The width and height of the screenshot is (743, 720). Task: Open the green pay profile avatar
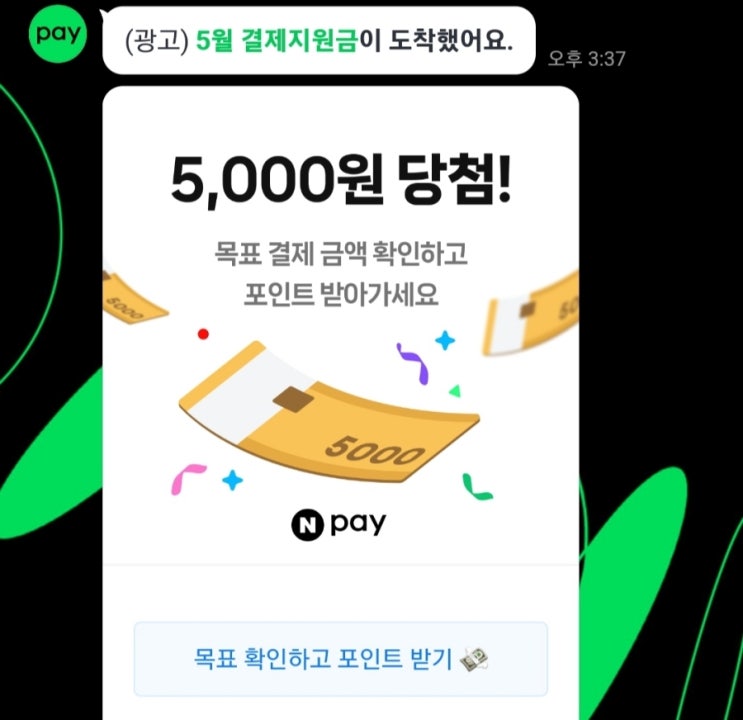[x=58, y=34]
